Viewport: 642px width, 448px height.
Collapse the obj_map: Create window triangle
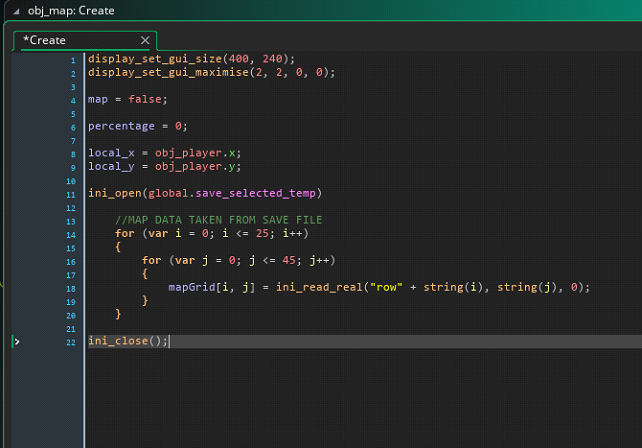pyautogui.click(x=16, y=11)
